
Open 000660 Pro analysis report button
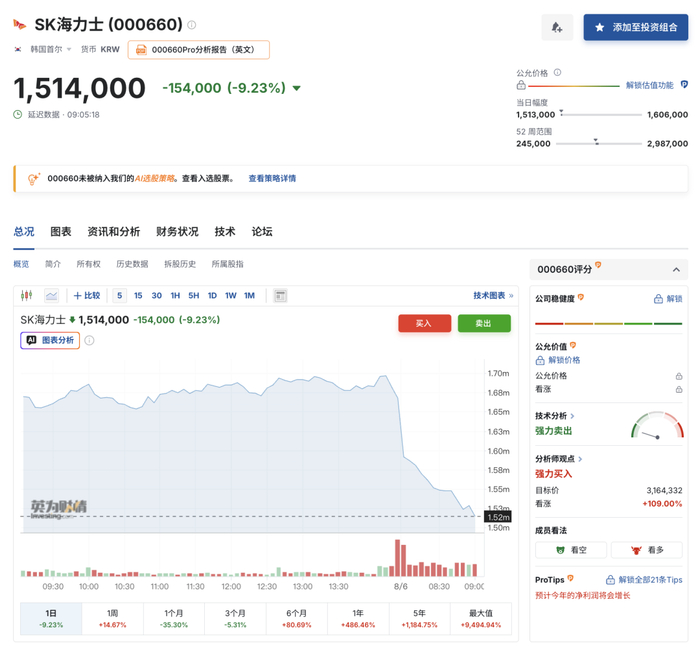199,50
